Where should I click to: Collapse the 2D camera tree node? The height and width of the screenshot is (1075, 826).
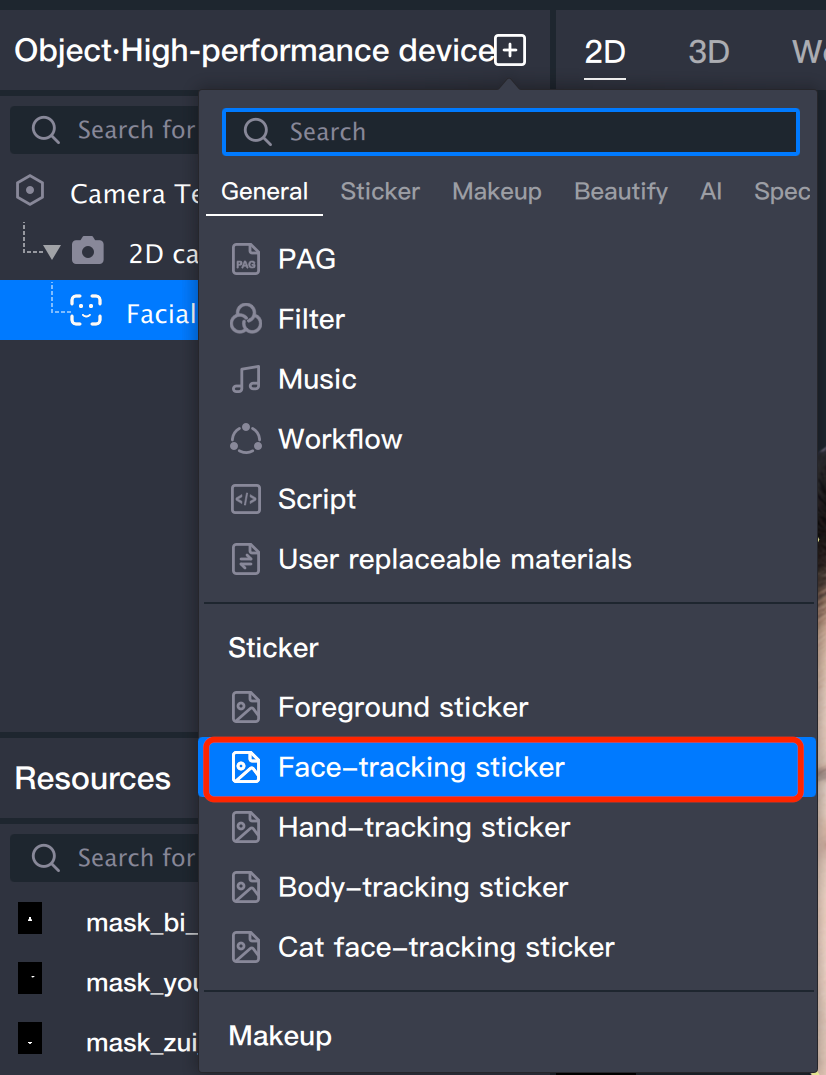coord(52,252)
